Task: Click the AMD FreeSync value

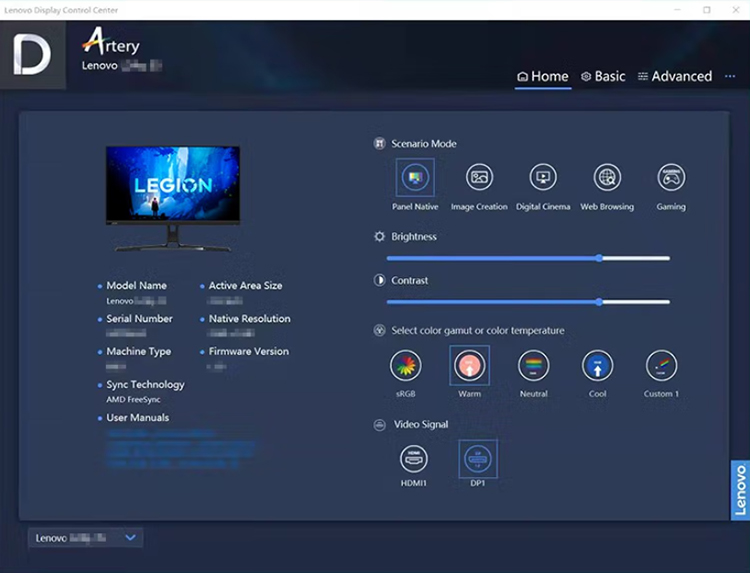Action: click(133, 399)
